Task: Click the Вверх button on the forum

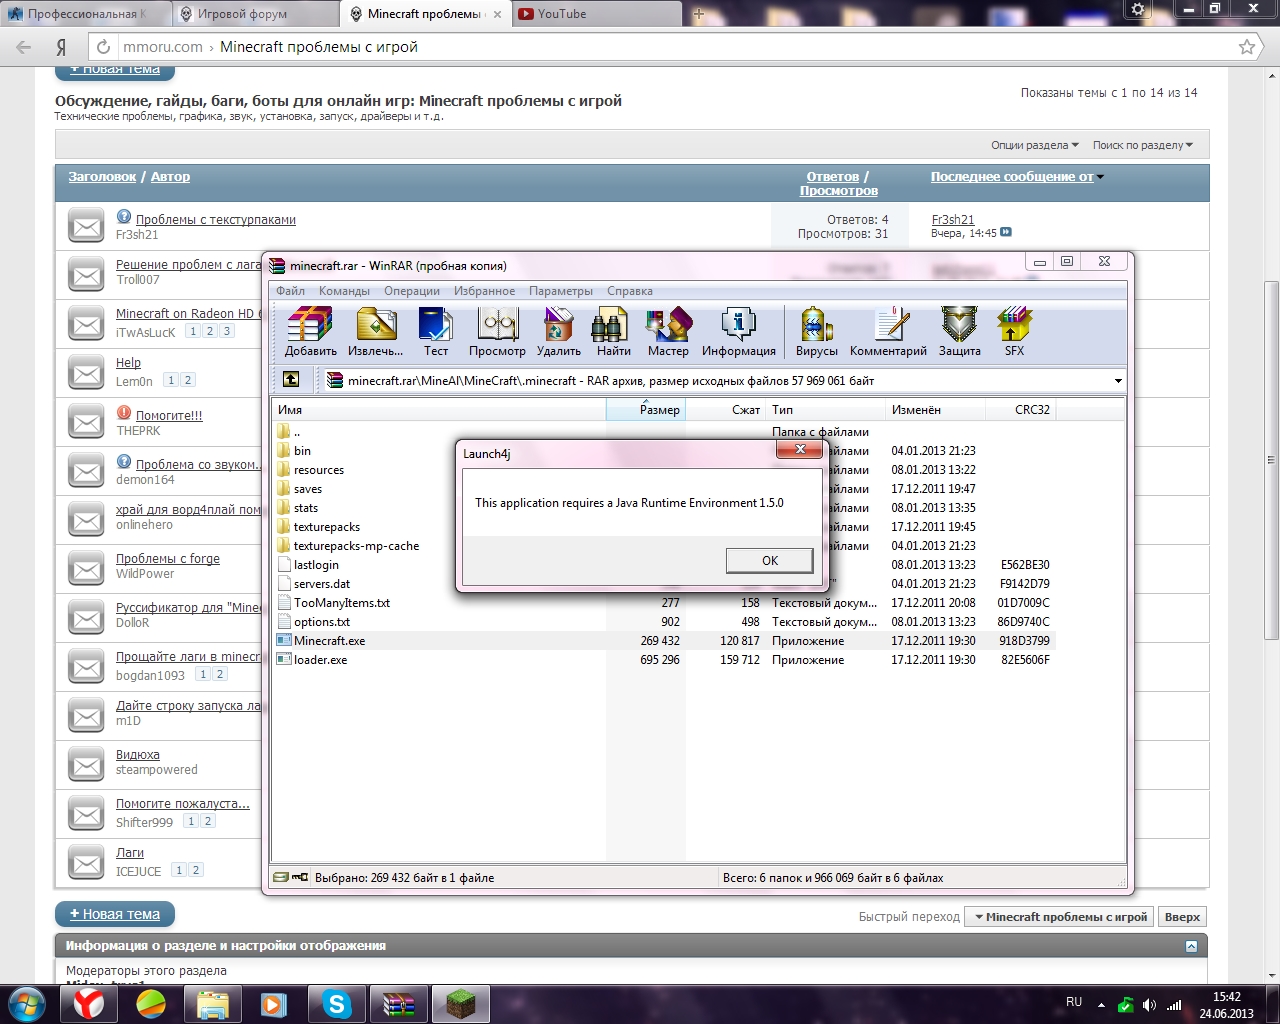Action: click(x=1182, y=917)
